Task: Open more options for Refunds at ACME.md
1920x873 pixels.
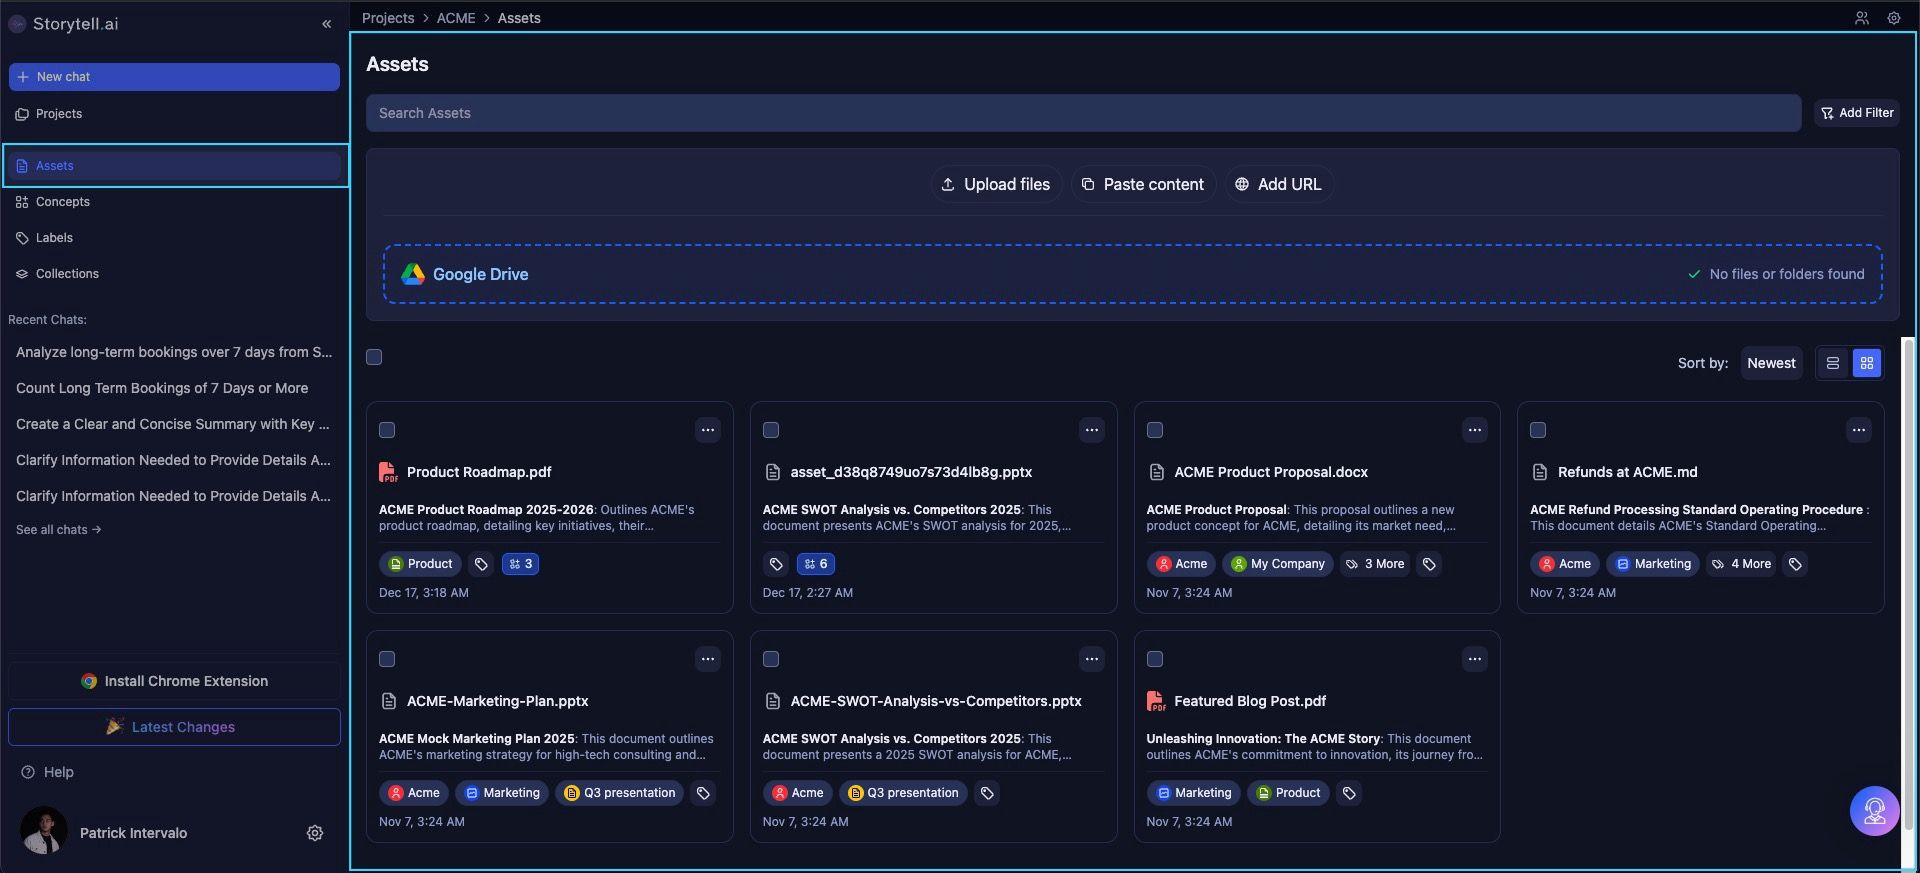Action: click(x=1858, y=430)
